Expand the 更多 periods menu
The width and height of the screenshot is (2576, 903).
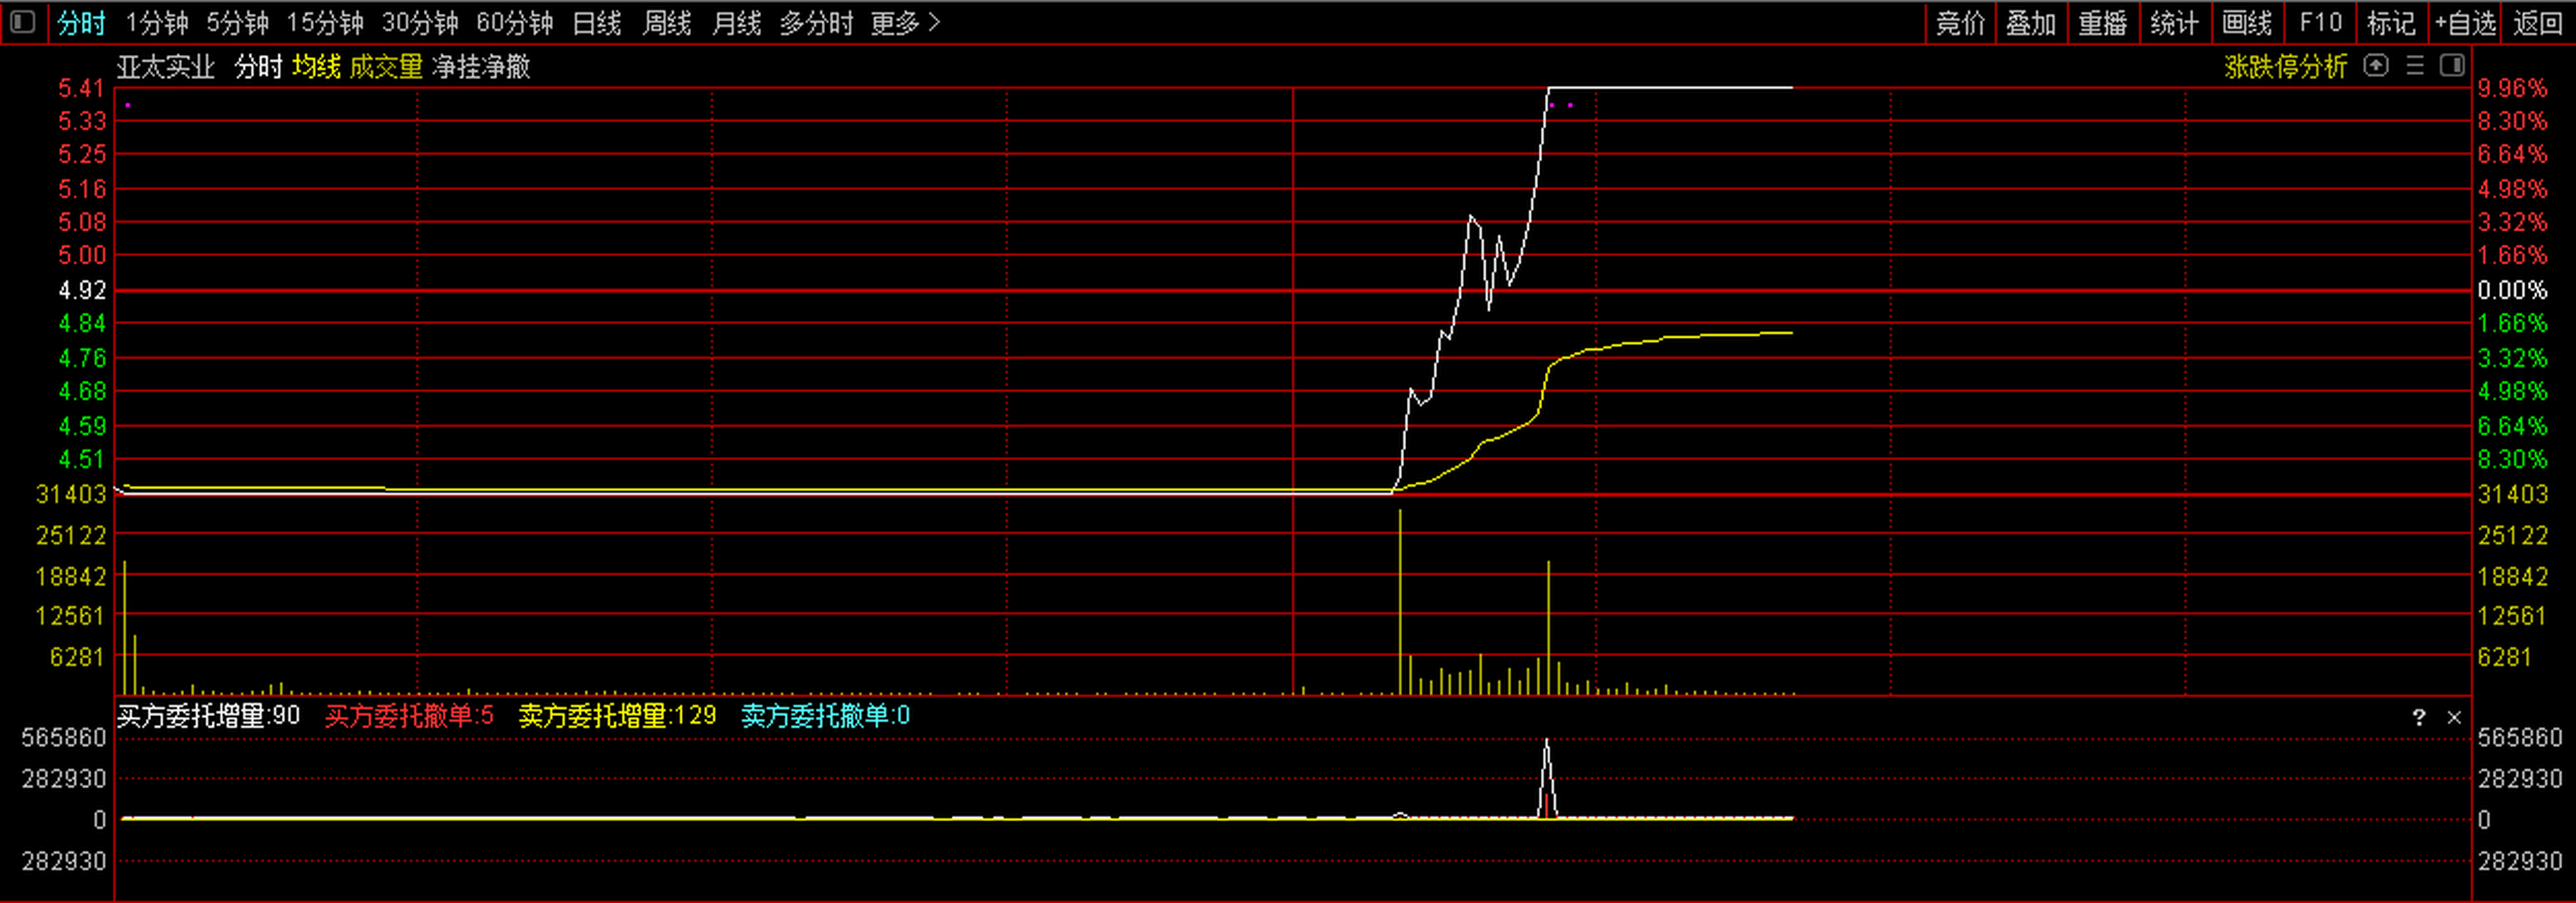[x=905, y=23]
